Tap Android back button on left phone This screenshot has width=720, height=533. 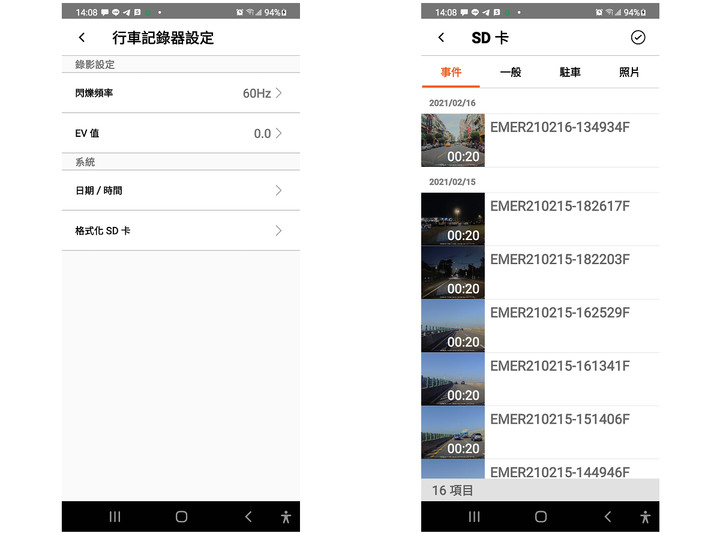[x=248, y=517]
